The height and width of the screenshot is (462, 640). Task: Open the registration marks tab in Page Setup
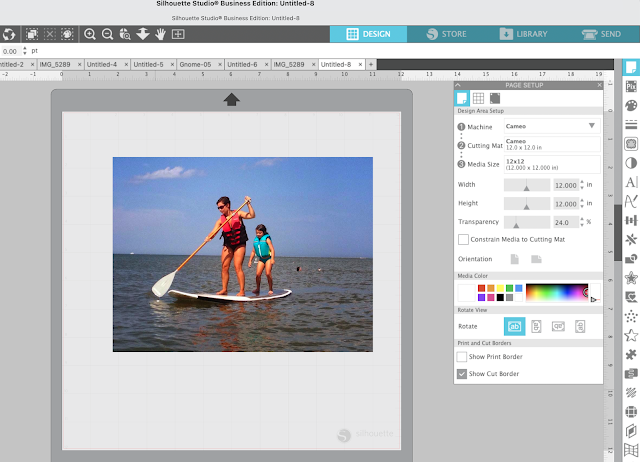pos(495,98)
